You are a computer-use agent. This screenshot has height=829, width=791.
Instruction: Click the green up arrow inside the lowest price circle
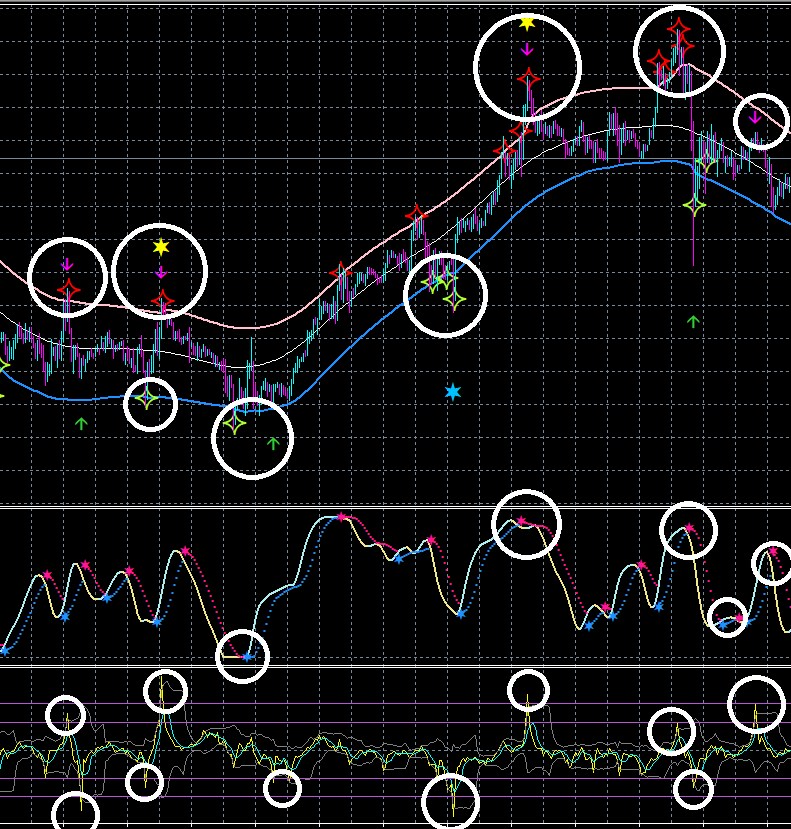pyautogui.click(x=273, y=443)
